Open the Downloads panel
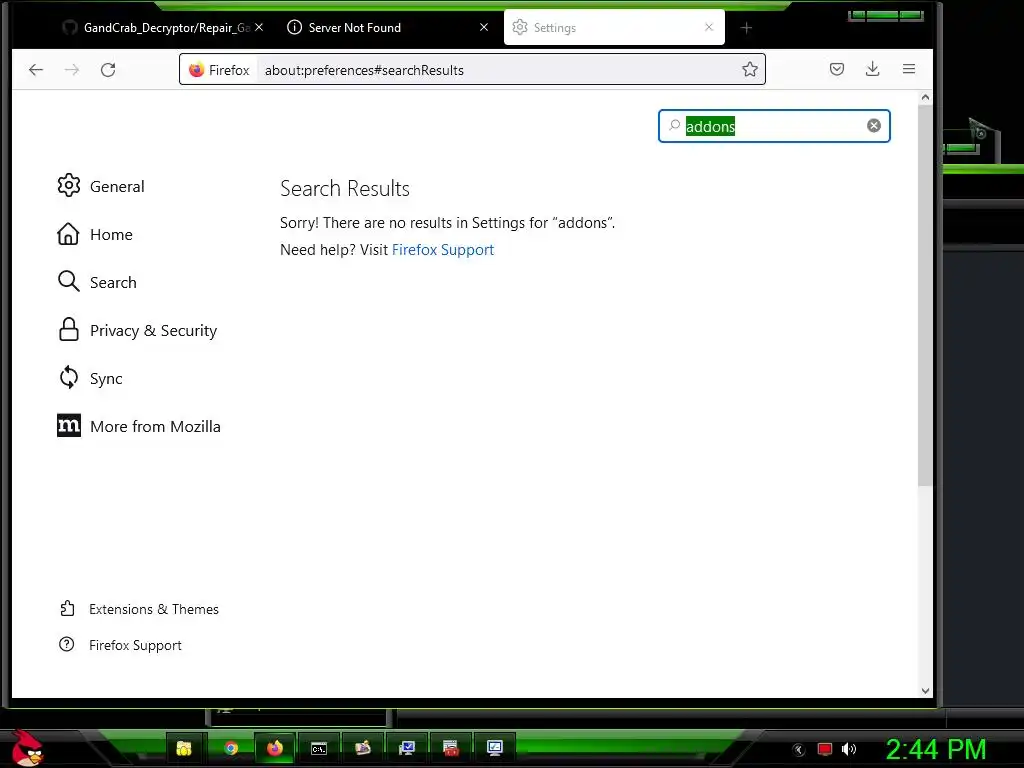 coord(872,69)
